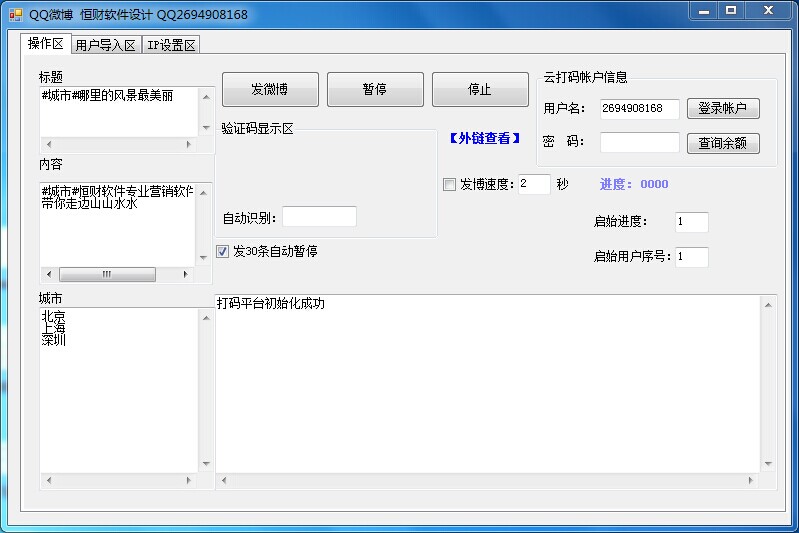Click the 暂停 button
Screen dimensions: 799x533
click(x=375, y=90)
